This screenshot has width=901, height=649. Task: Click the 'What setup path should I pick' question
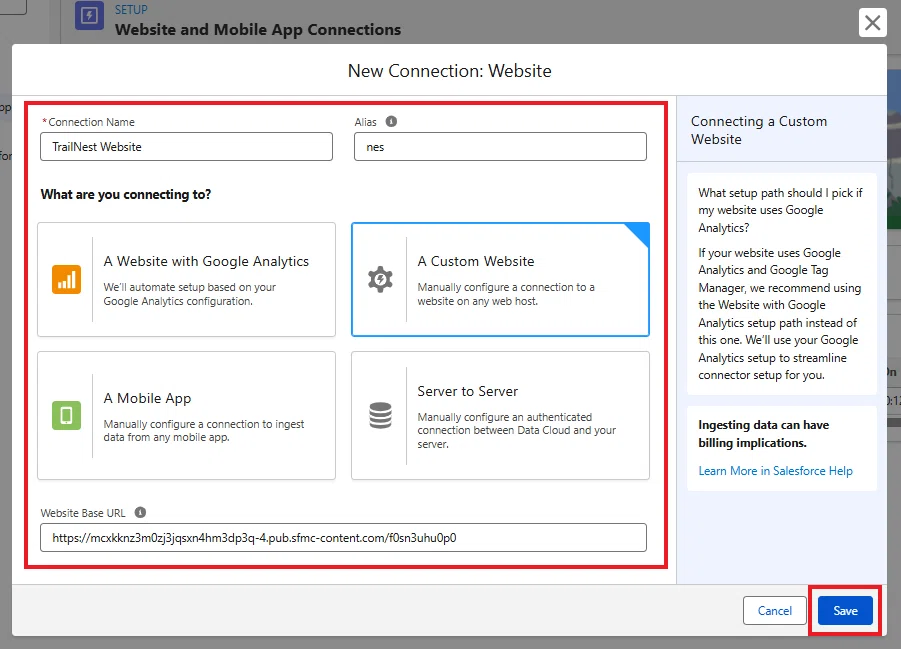(780, 210)
